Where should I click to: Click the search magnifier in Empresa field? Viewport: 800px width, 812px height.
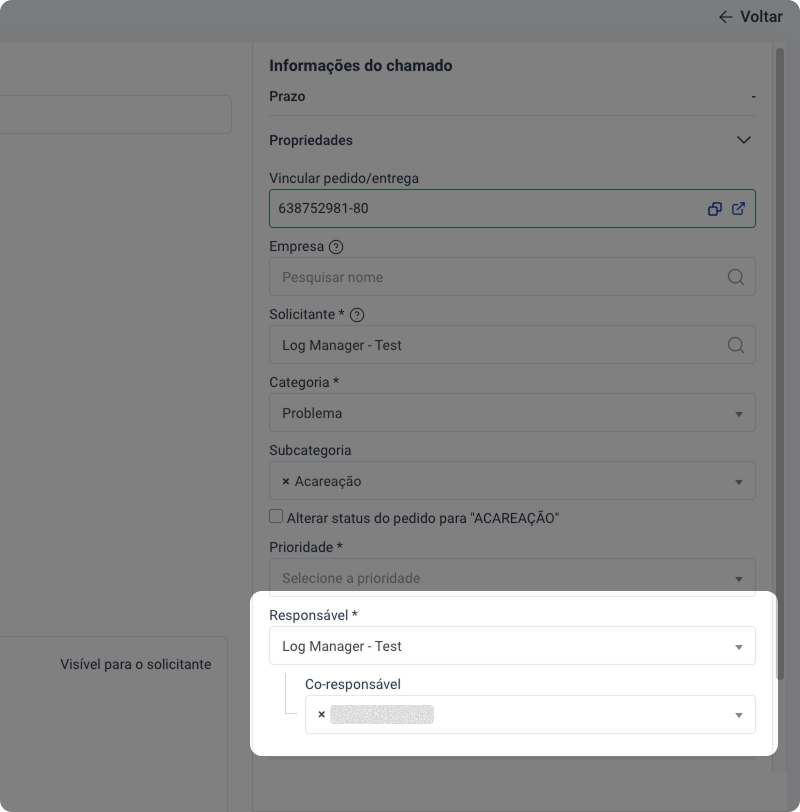click(x=736, y=277)
